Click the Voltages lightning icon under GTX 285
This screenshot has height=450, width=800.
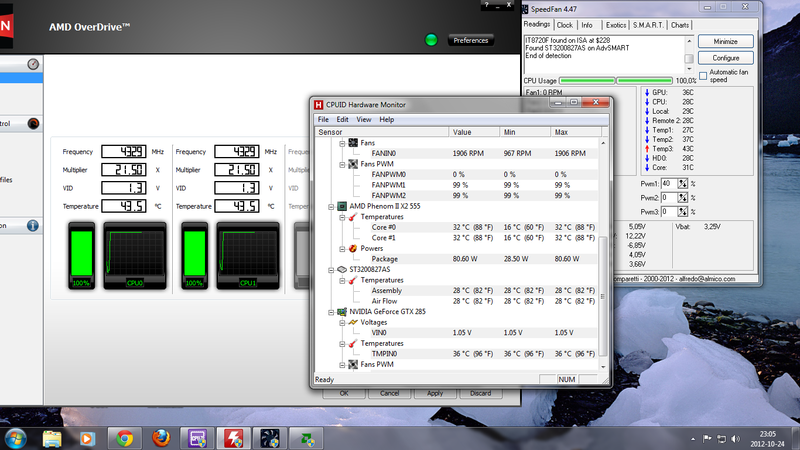pos(353,322)
